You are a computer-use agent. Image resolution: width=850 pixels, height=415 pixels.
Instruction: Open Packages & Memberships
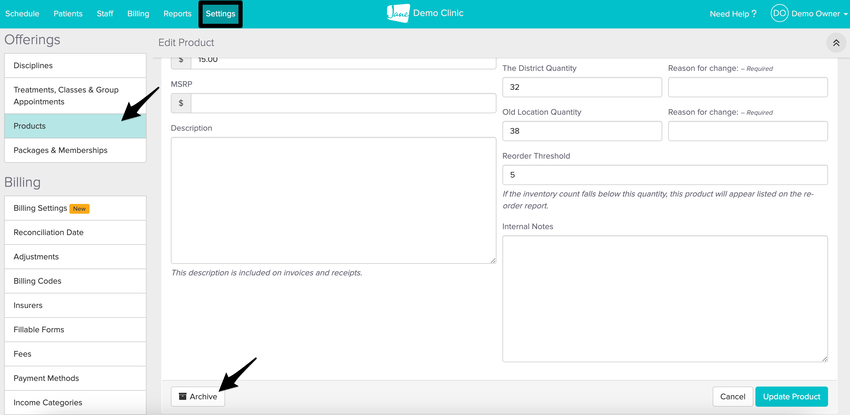pos(75,151)
